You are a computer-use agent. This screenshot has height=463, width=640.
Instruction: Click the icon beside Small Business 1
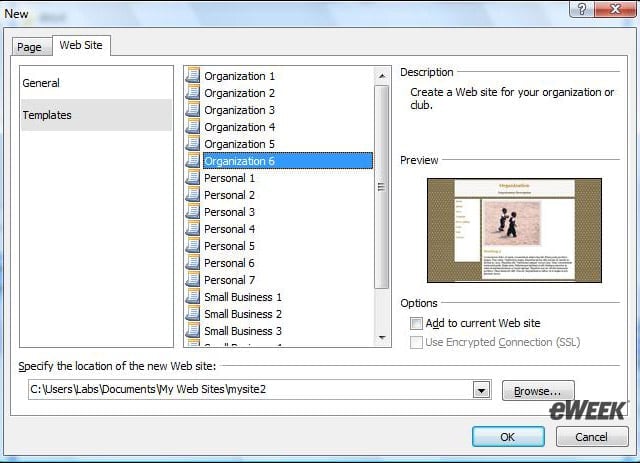pyautogui.click(x=193, y=297)
